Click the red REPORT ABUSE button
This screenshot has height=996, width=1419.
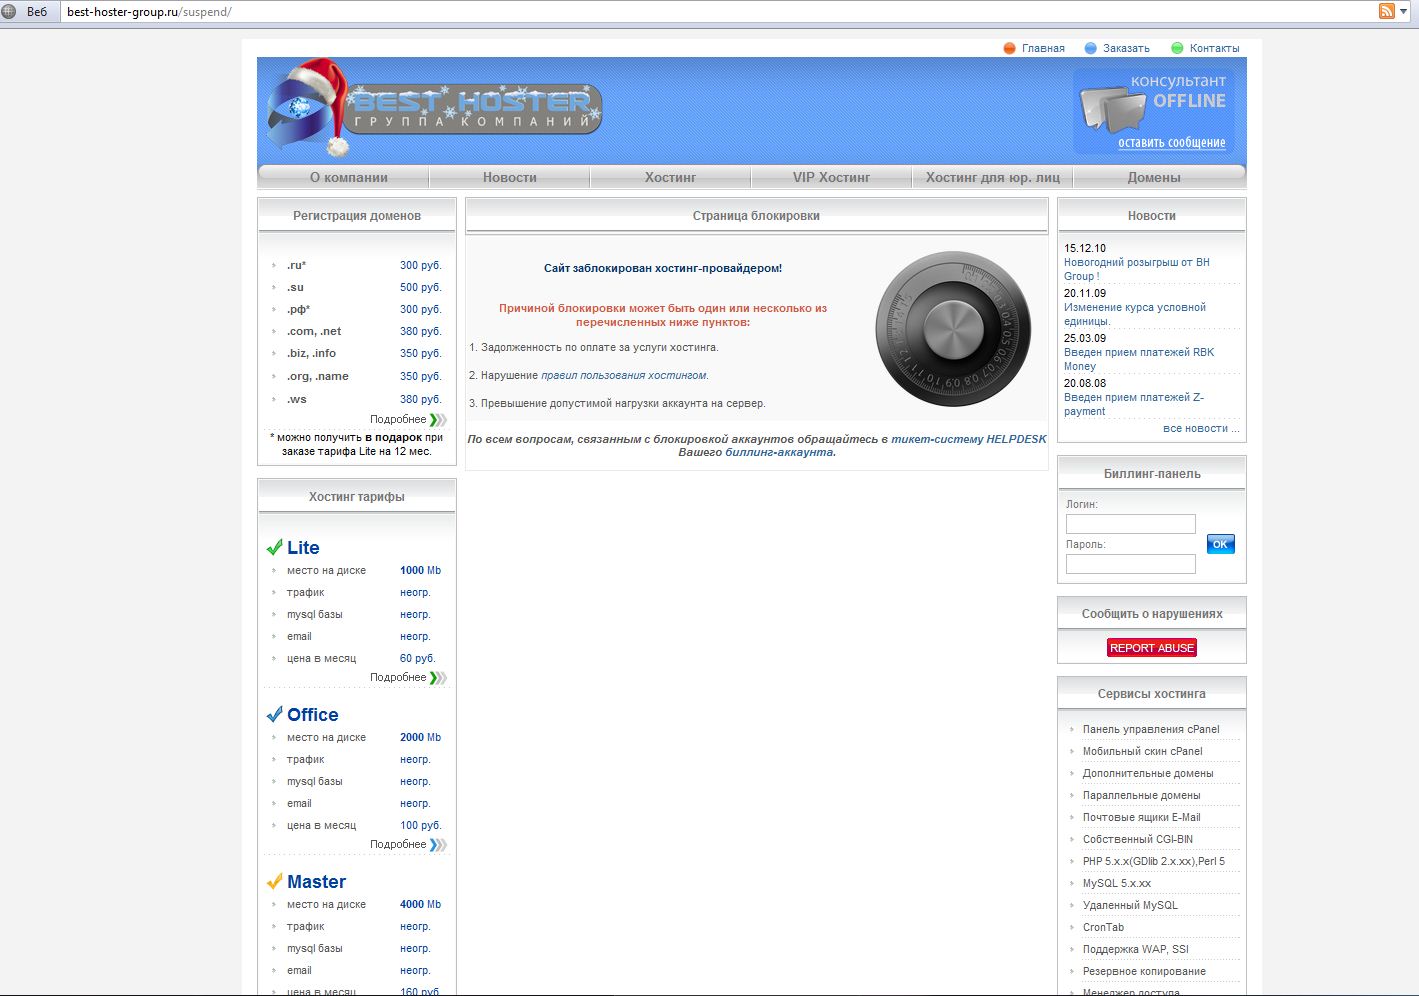tap(1152, 648)
